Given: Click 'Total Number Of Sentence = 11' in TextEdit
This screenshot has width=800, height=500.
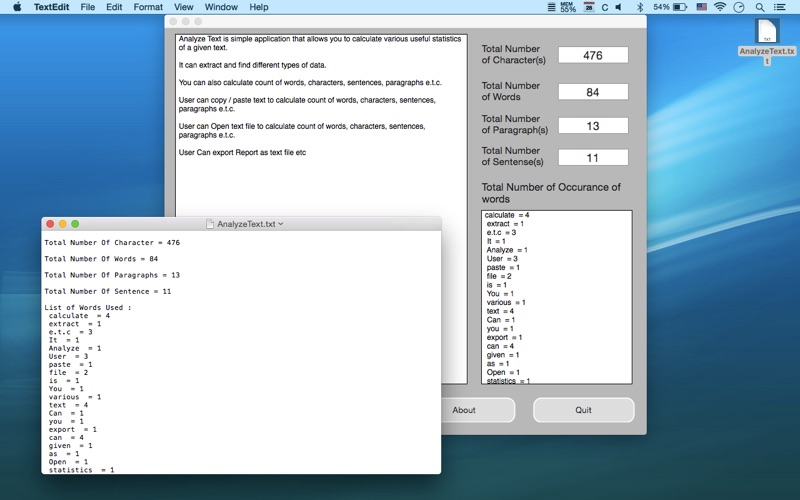Looking at the screenshot, I should click(108, 291).
